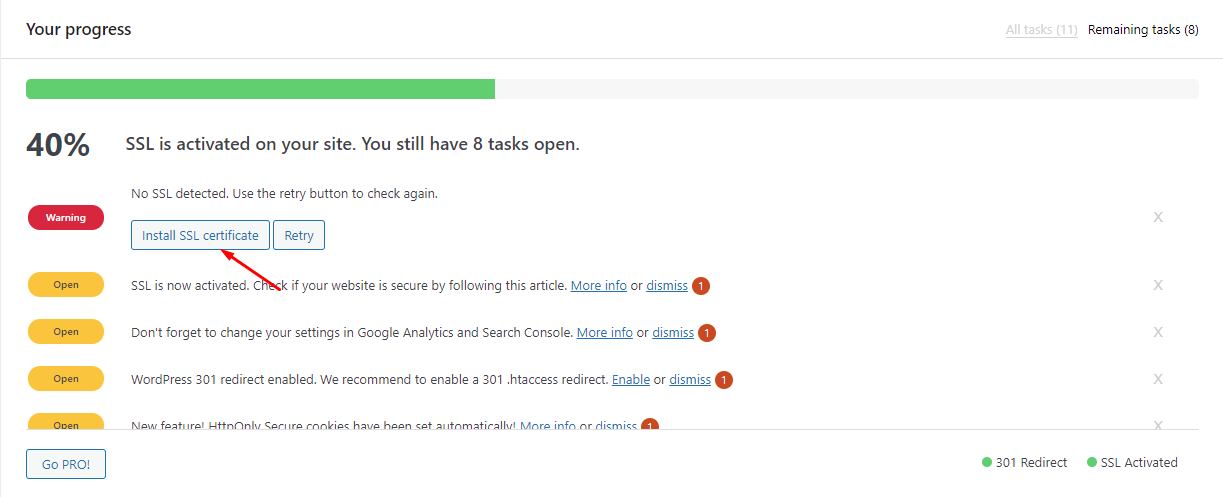Dismiss the Google Analytics reminder link
The image size is (1223, 497).
pyautogui.click(x=673, y=333)
